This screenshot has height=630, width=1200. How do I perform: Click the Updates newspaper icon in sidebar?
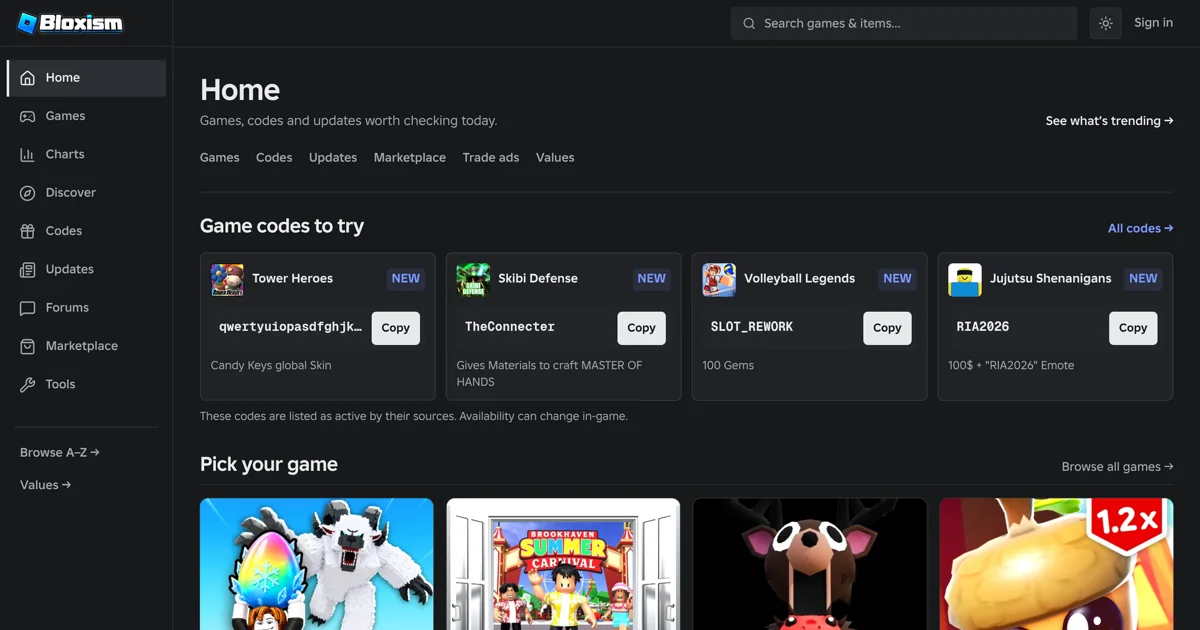point(28,269)
